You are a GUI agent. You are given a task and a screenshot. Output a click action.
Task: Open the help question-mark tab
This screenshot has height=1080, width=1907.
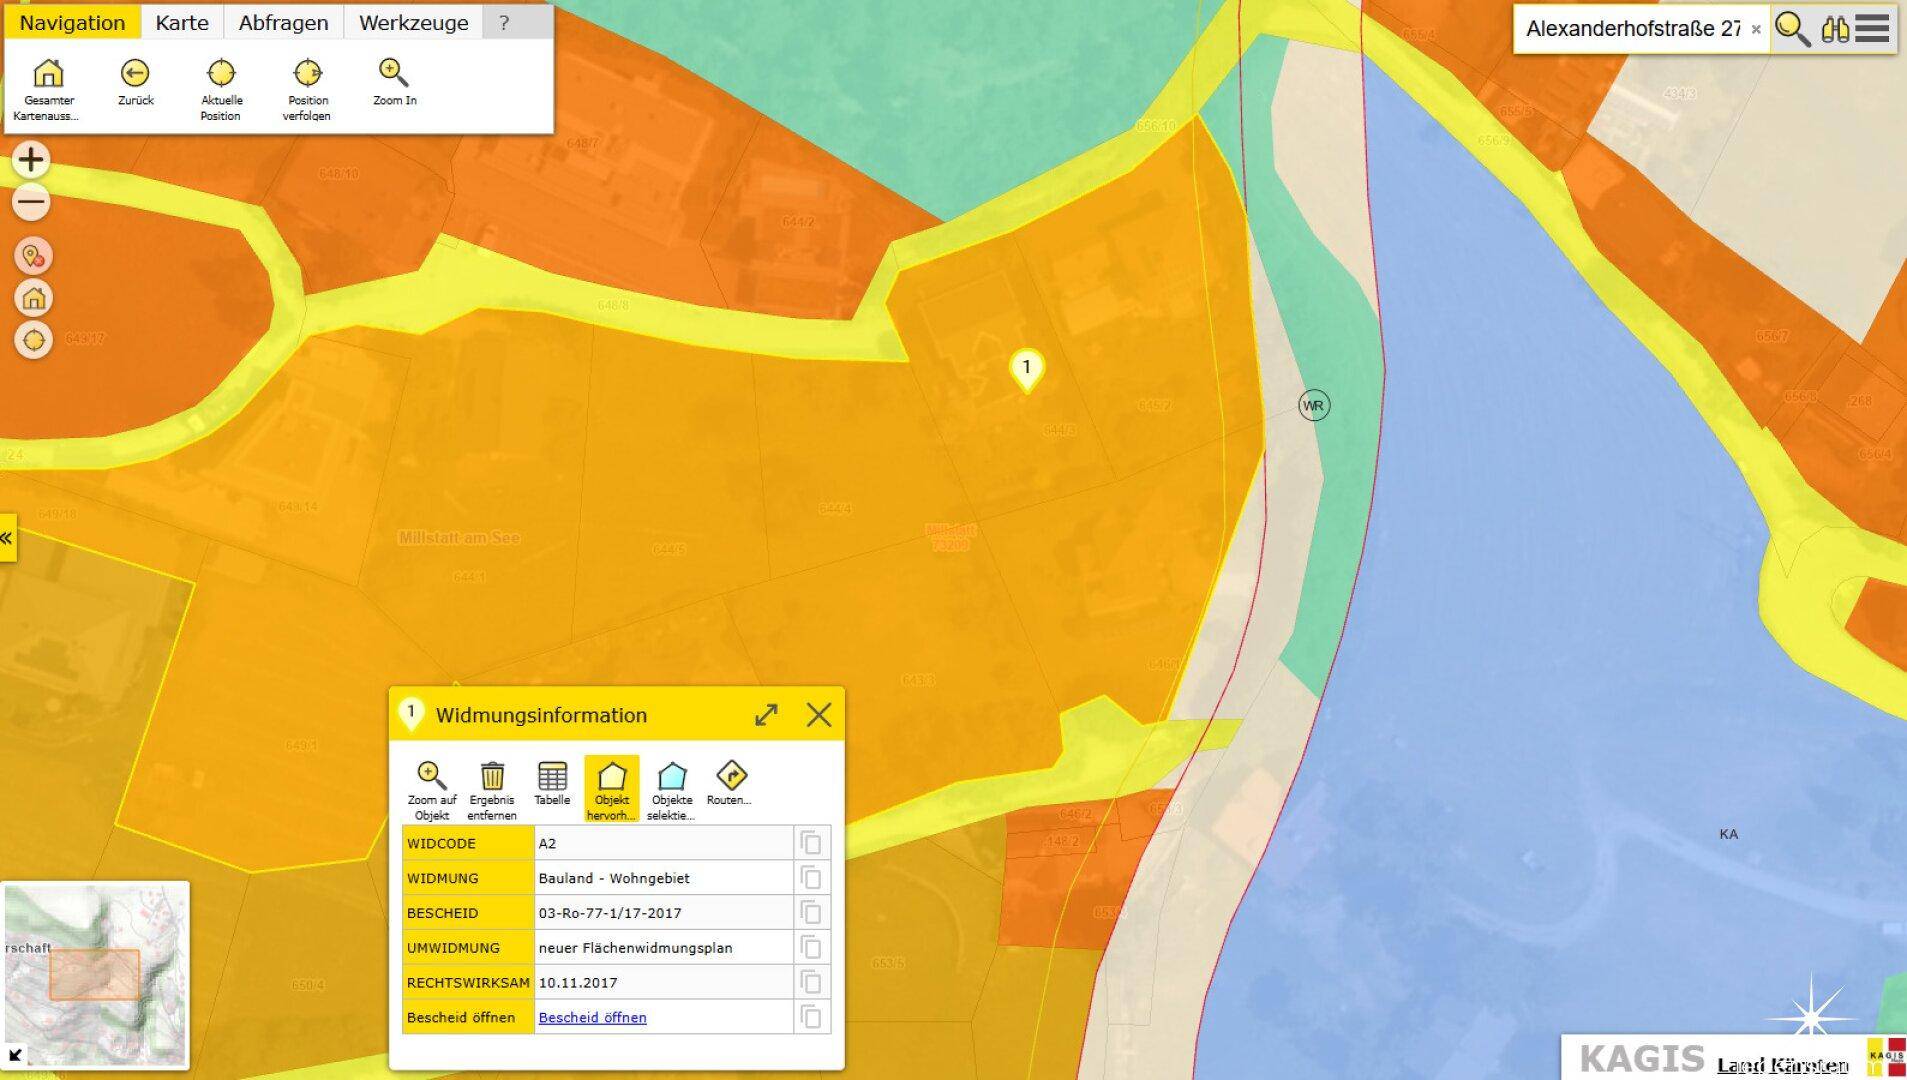click(x=504, y=22)
